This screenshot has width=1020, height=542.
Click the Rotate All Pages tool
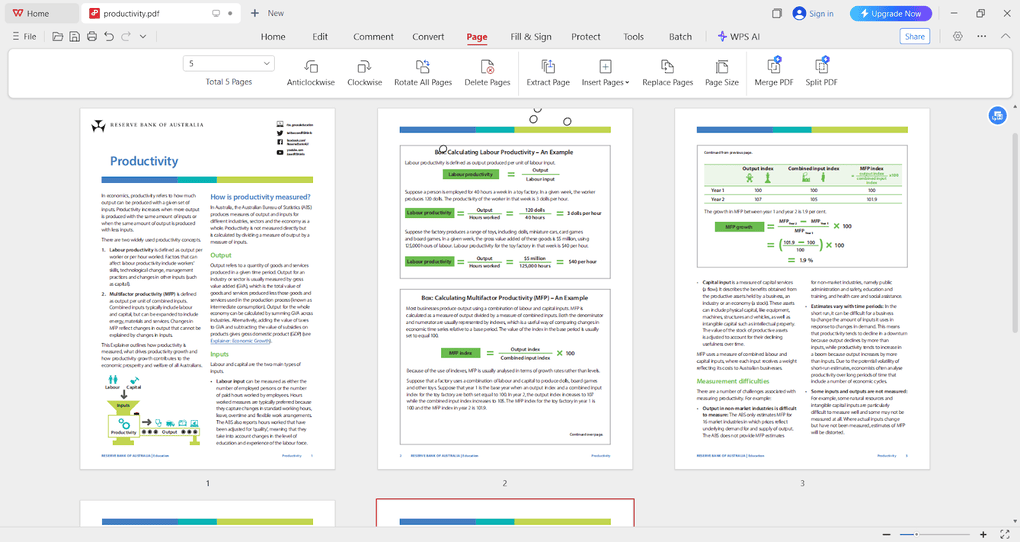pos(422,72)
